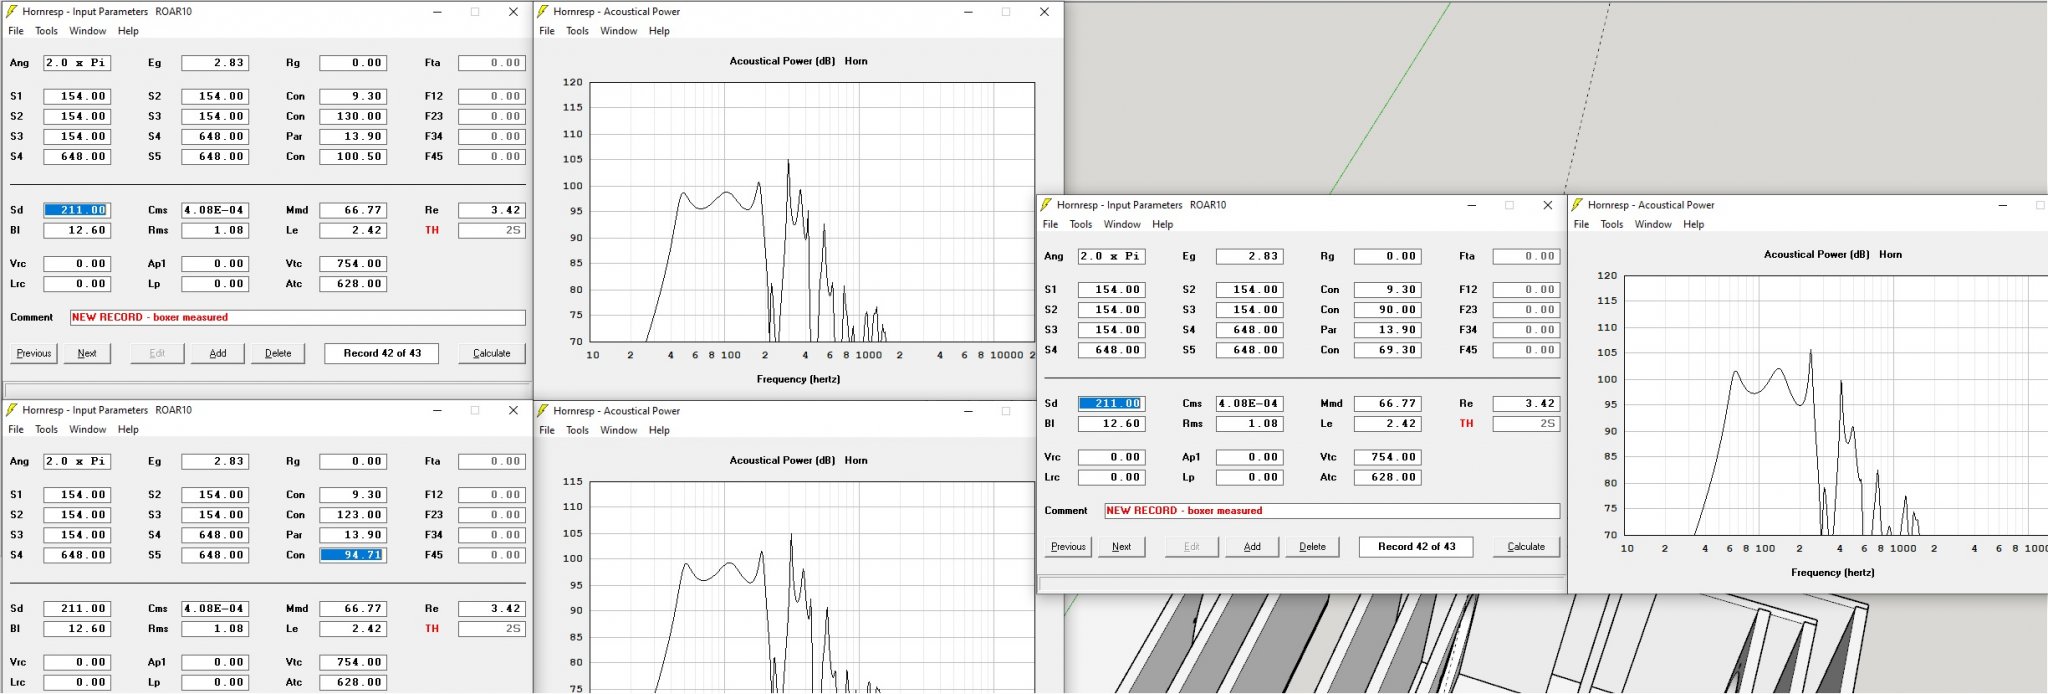Click Bl 12.60 field in the Con 130.00 window
The image size is (2048, 694).
click(77, 230)
